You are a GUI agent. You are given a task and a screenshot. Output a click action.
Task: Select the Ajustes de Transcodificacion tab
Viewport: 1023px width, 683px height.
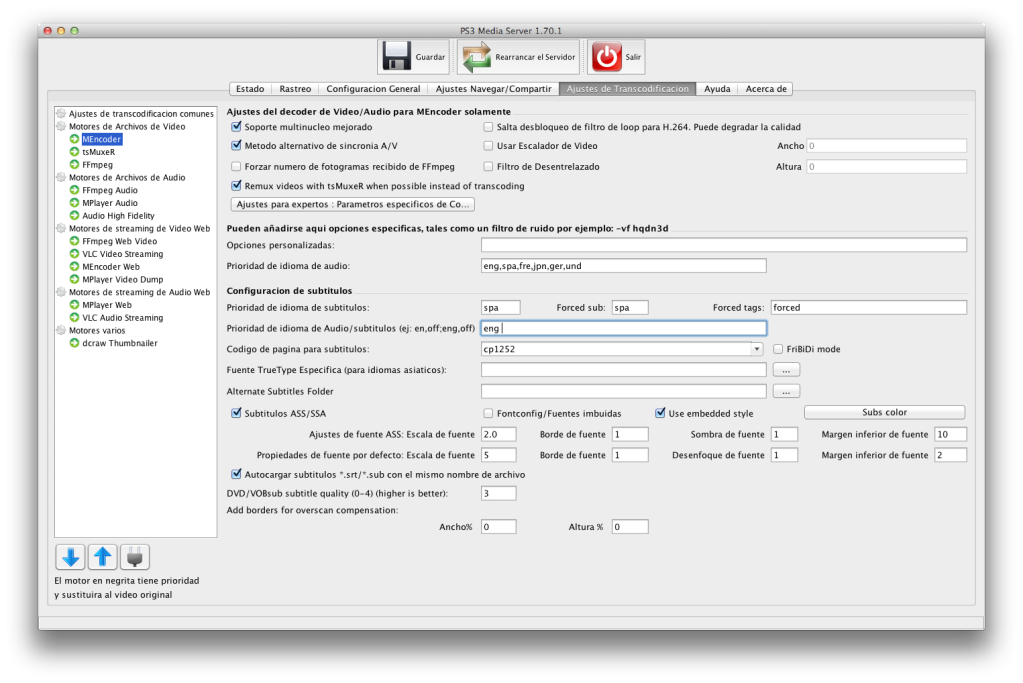point(627,89)
